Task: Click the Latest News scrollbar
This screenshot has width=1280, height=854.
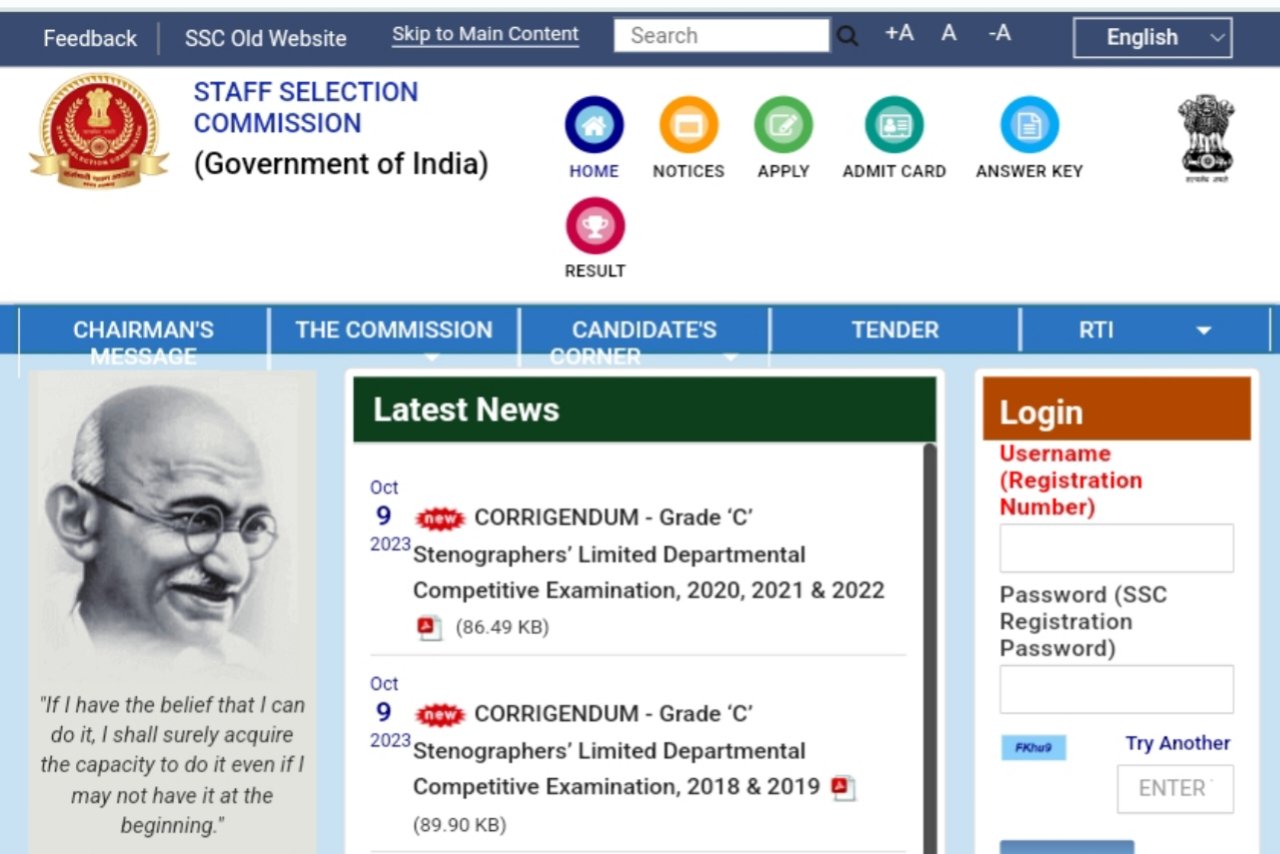Action: [x=929, y=648]
